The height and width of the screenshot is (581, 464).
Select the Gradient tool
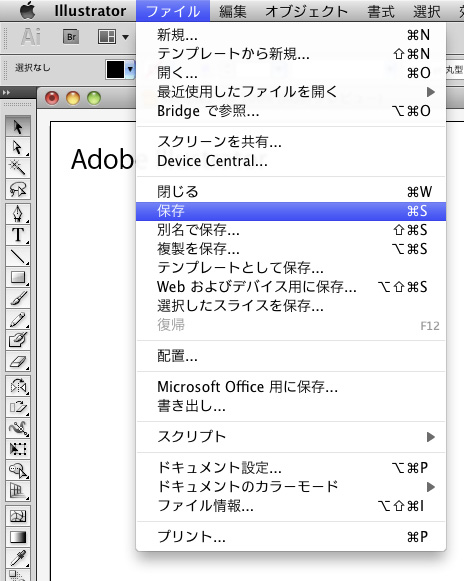point(18,537)
